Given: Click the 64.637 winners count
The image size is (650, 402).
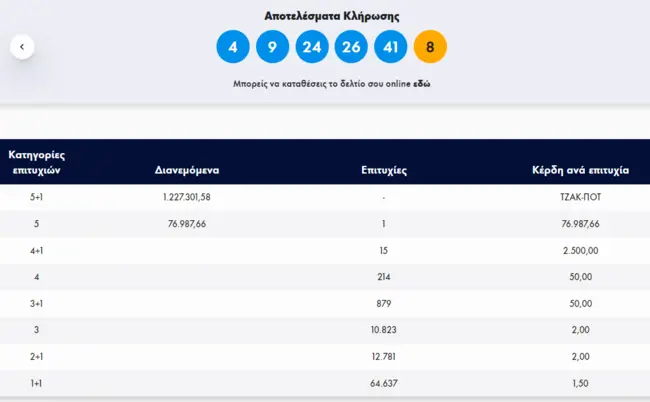Looking at the screenshot, I should [384, 381].
